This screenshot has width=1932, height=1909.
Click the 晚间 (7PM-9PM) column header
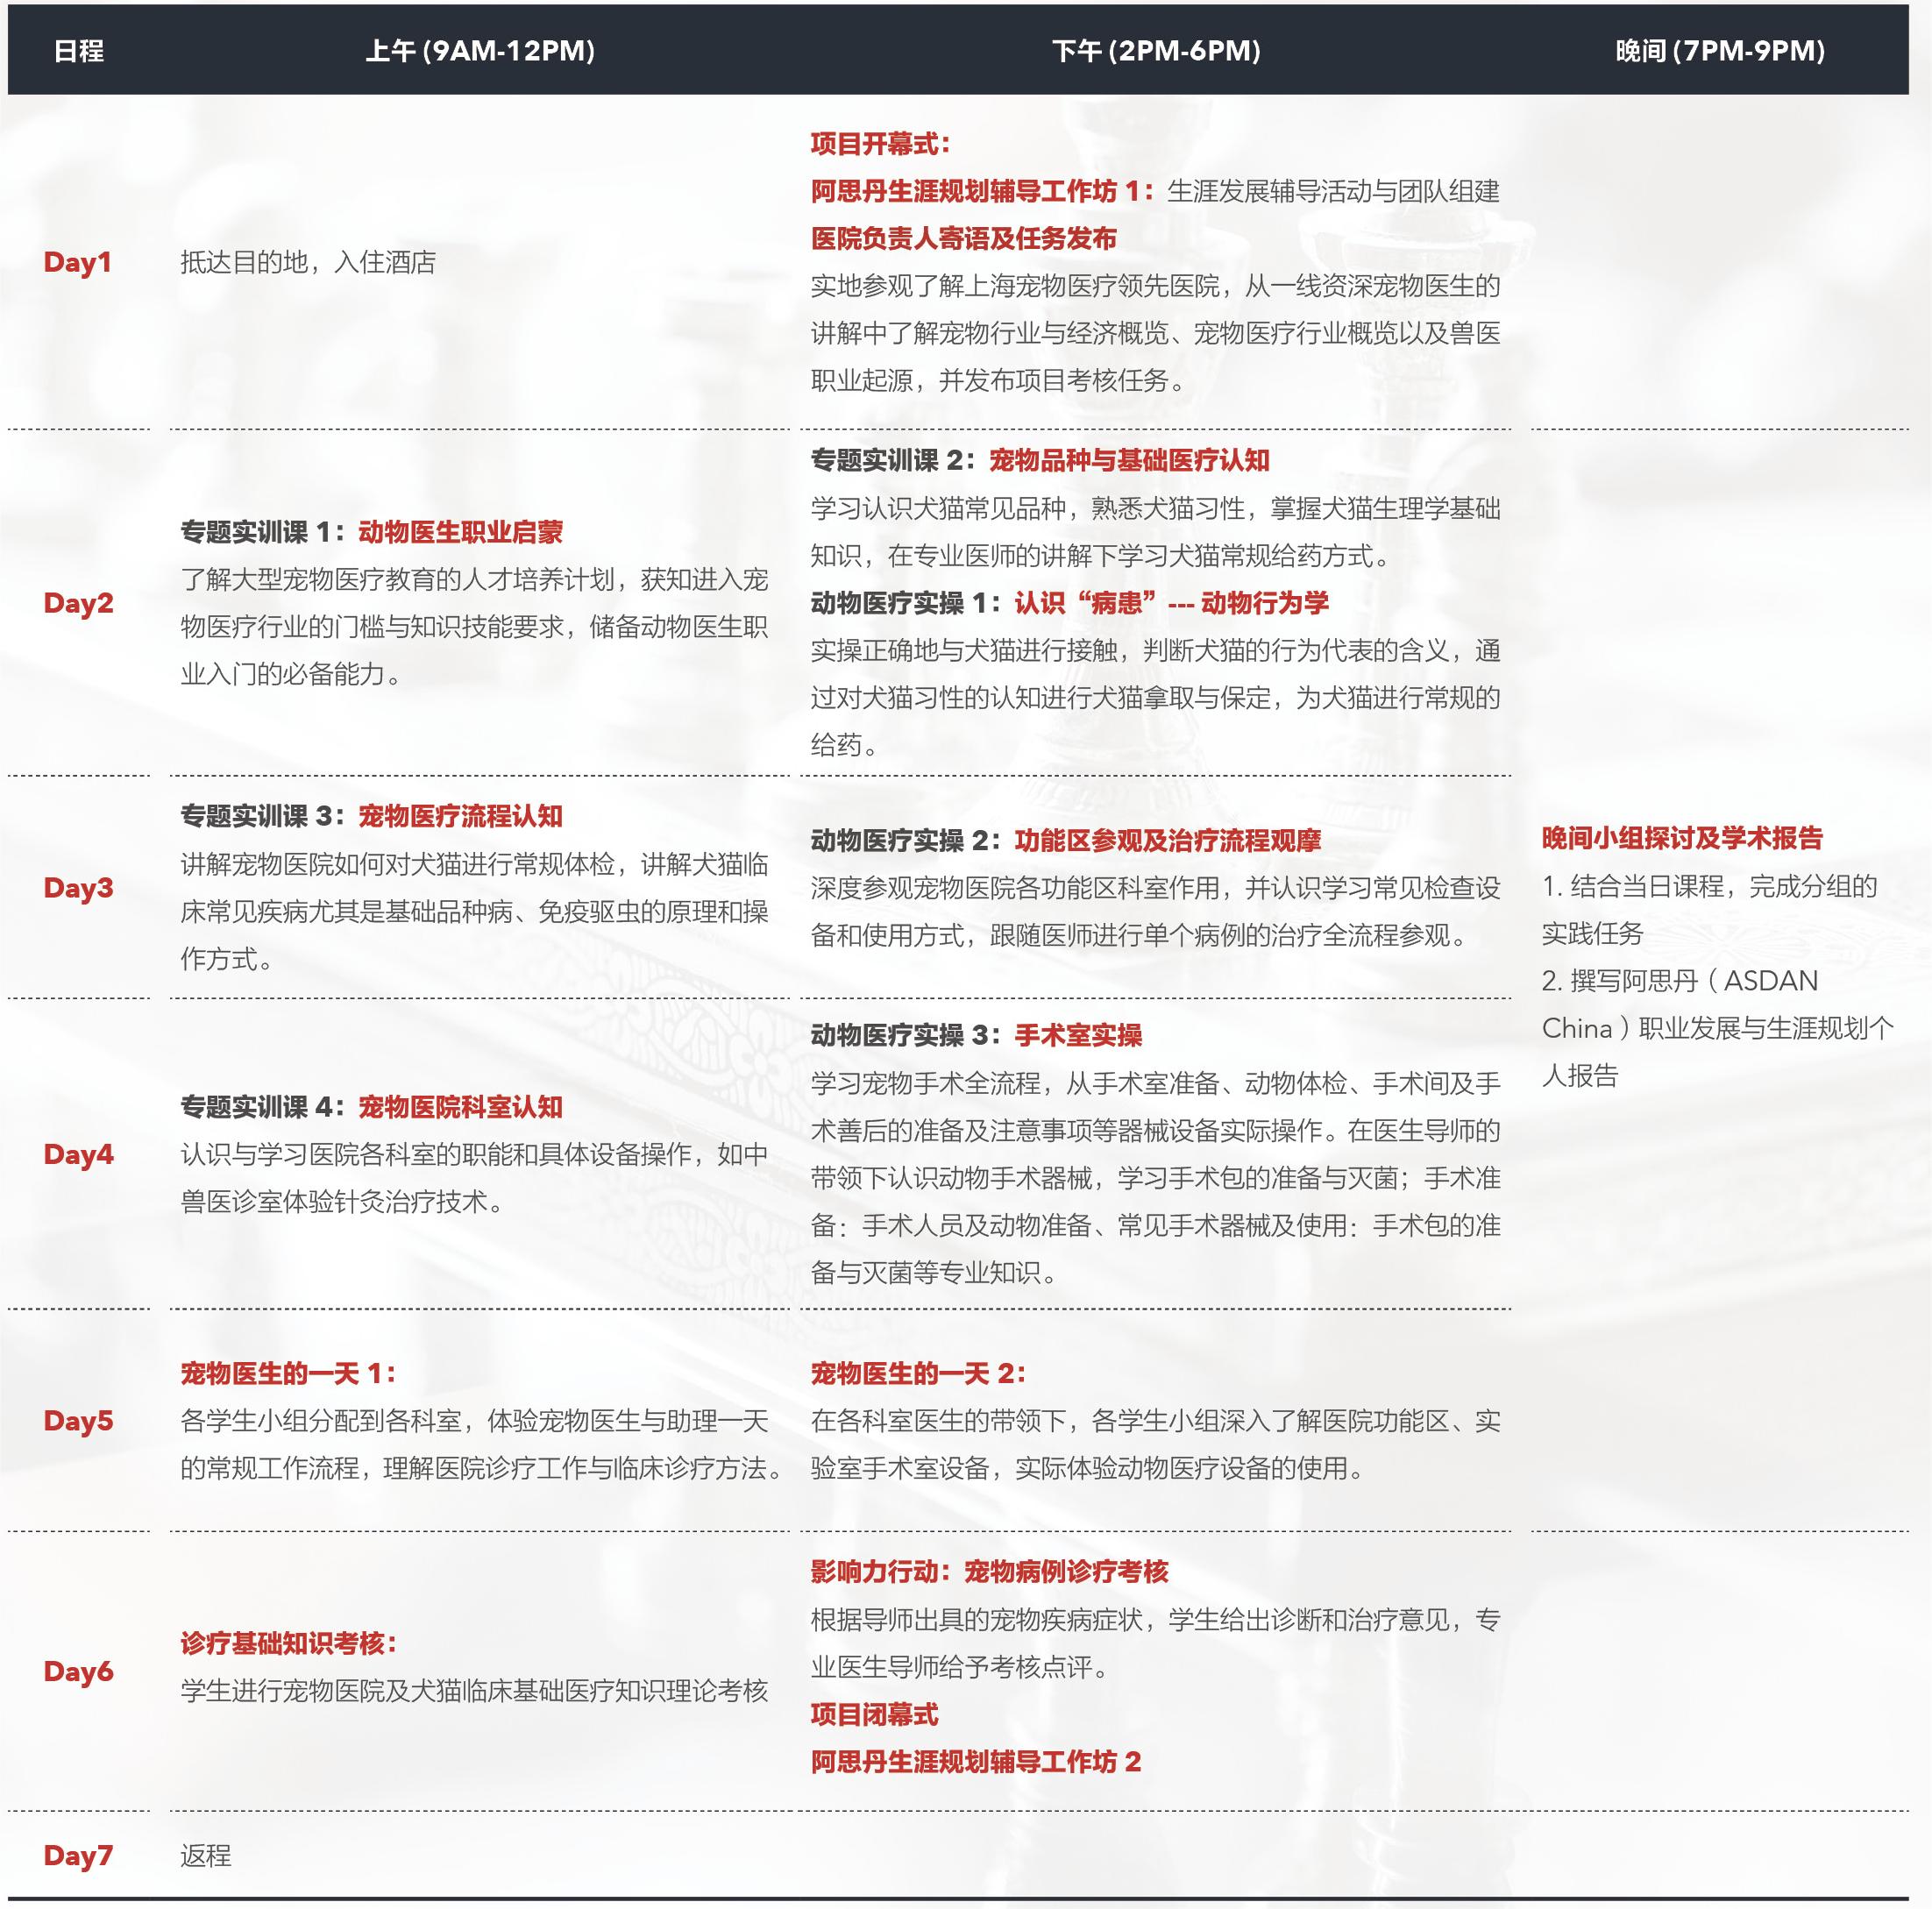1720,51
